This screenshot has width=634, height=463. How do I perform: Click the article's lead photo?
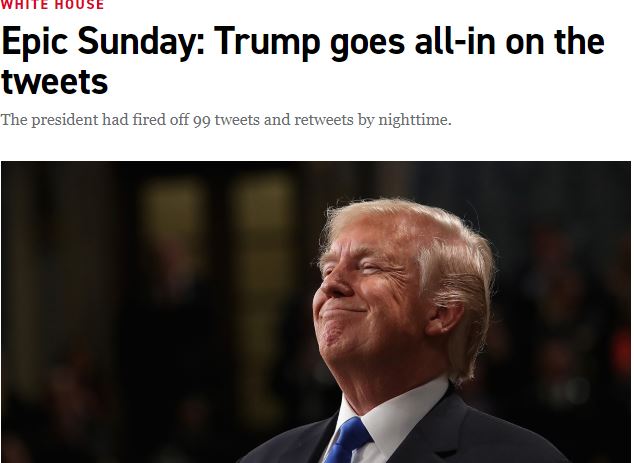click(x=316, y=311)
